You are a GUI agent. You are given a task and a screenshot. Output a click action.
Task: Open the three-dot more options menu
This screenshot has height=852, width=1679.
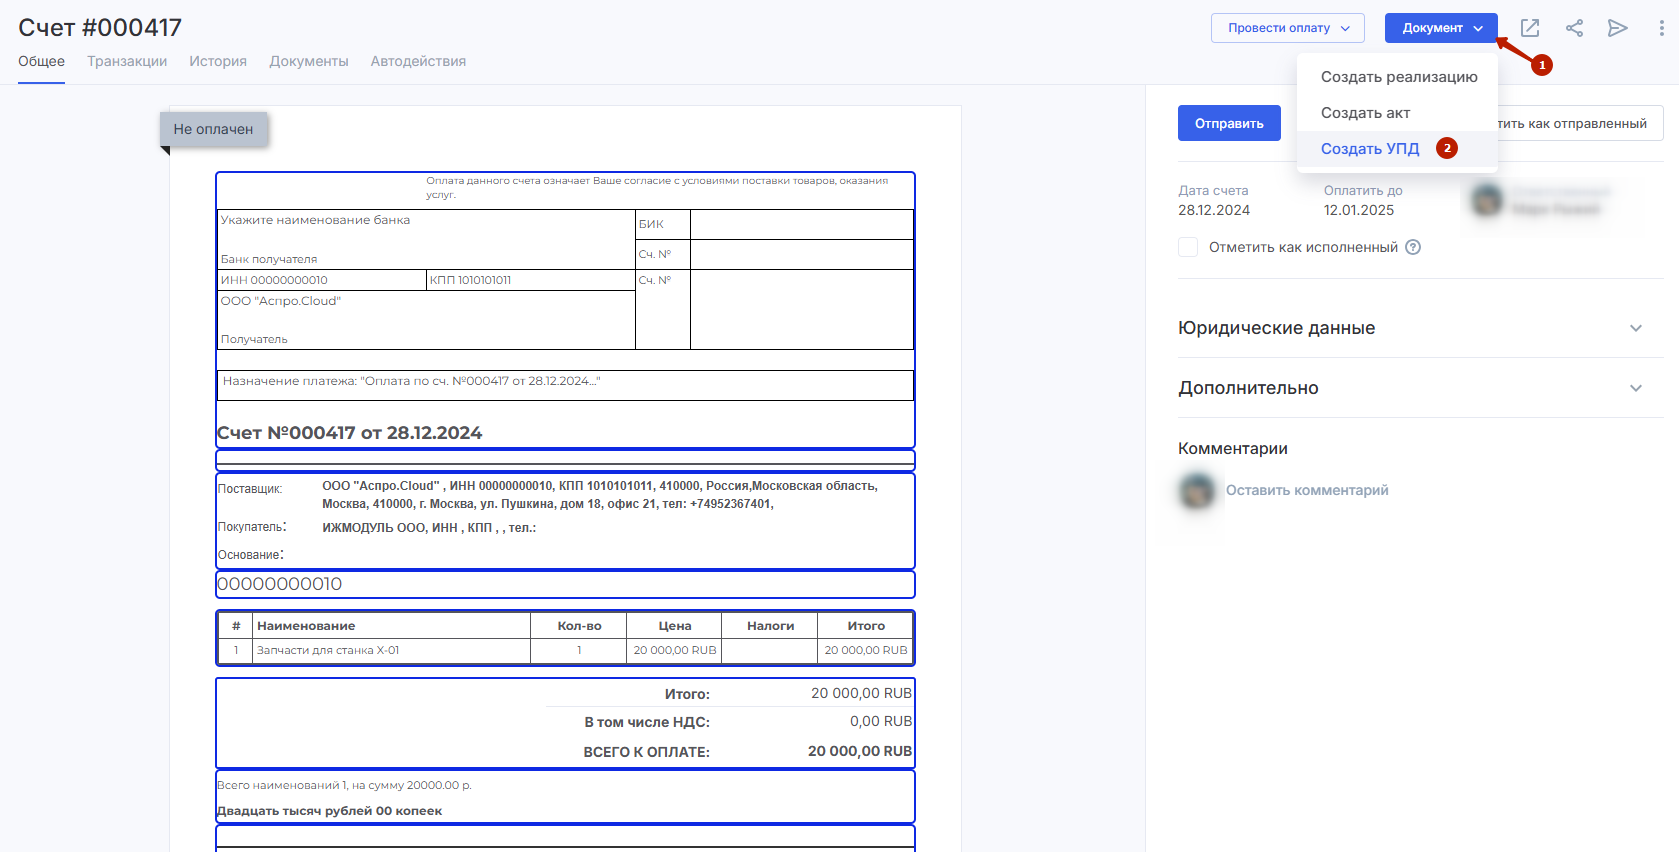click(1661, 28)
